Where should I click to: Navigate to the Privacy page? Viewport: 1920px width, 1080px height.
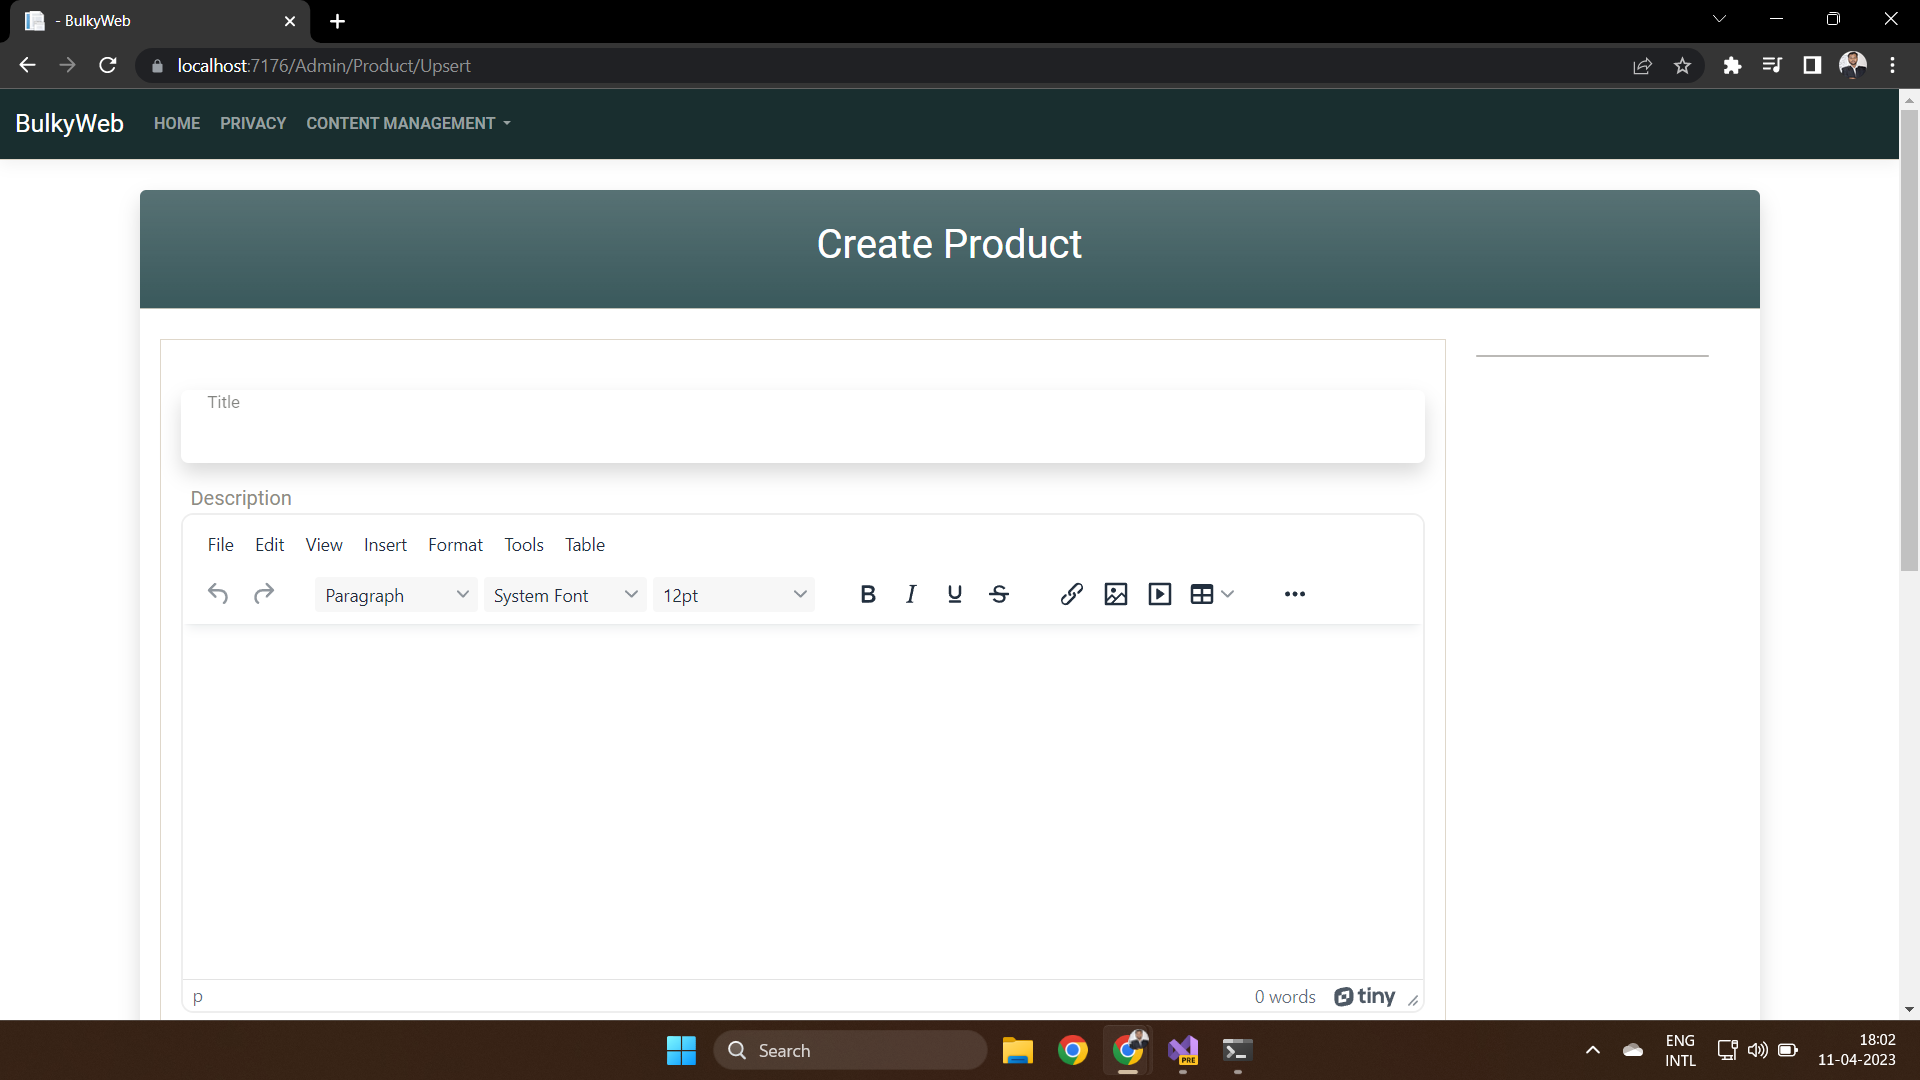(x=253, y=123)
